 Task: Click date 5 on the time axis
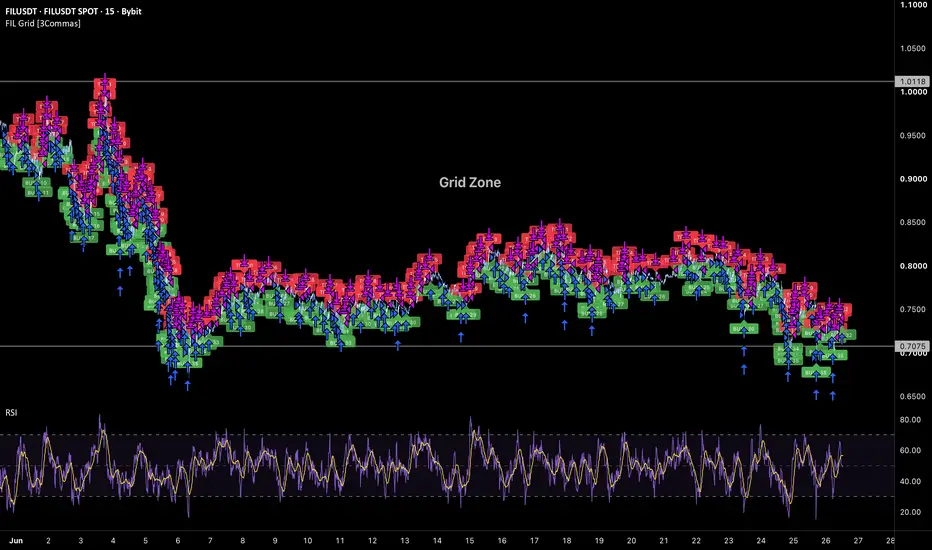146,540
